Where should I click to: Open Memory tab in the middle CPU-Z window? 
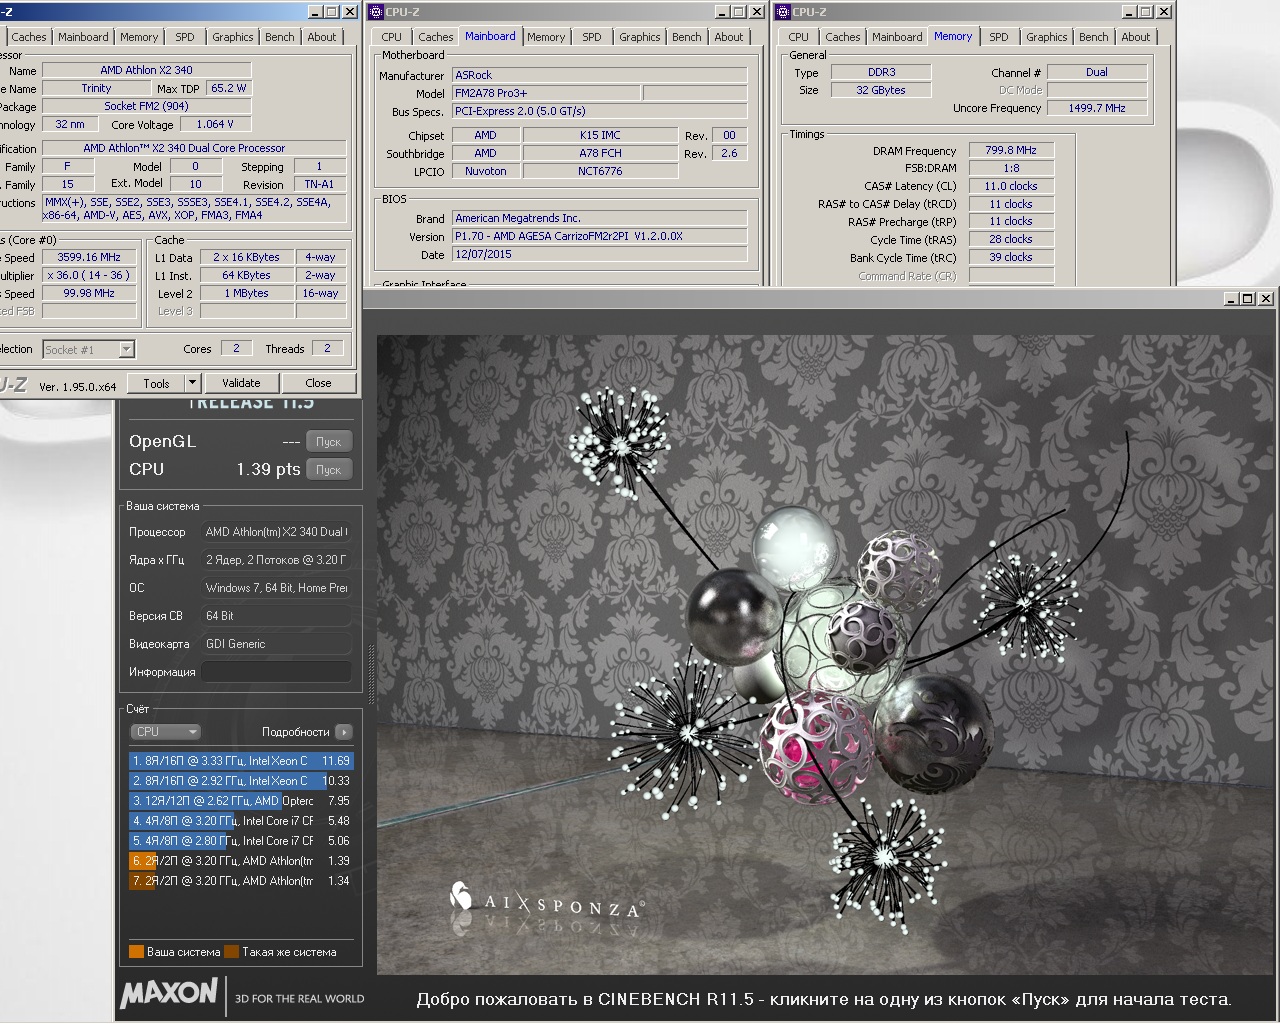click(546, 37)
